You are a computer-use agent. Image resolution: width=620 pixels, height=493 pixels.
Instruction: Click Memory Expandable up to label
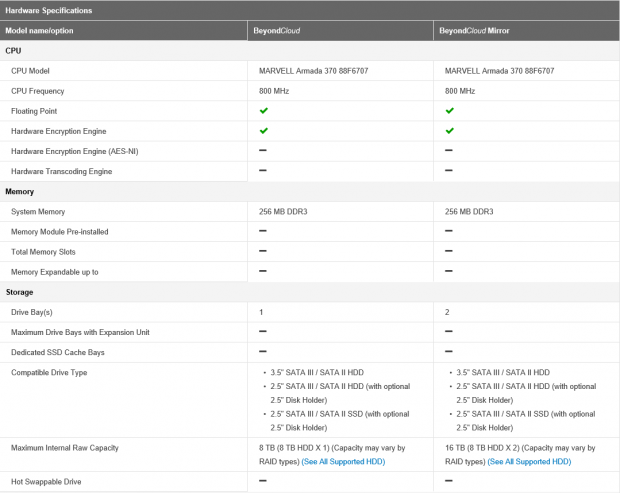click(x=55, y=272)
